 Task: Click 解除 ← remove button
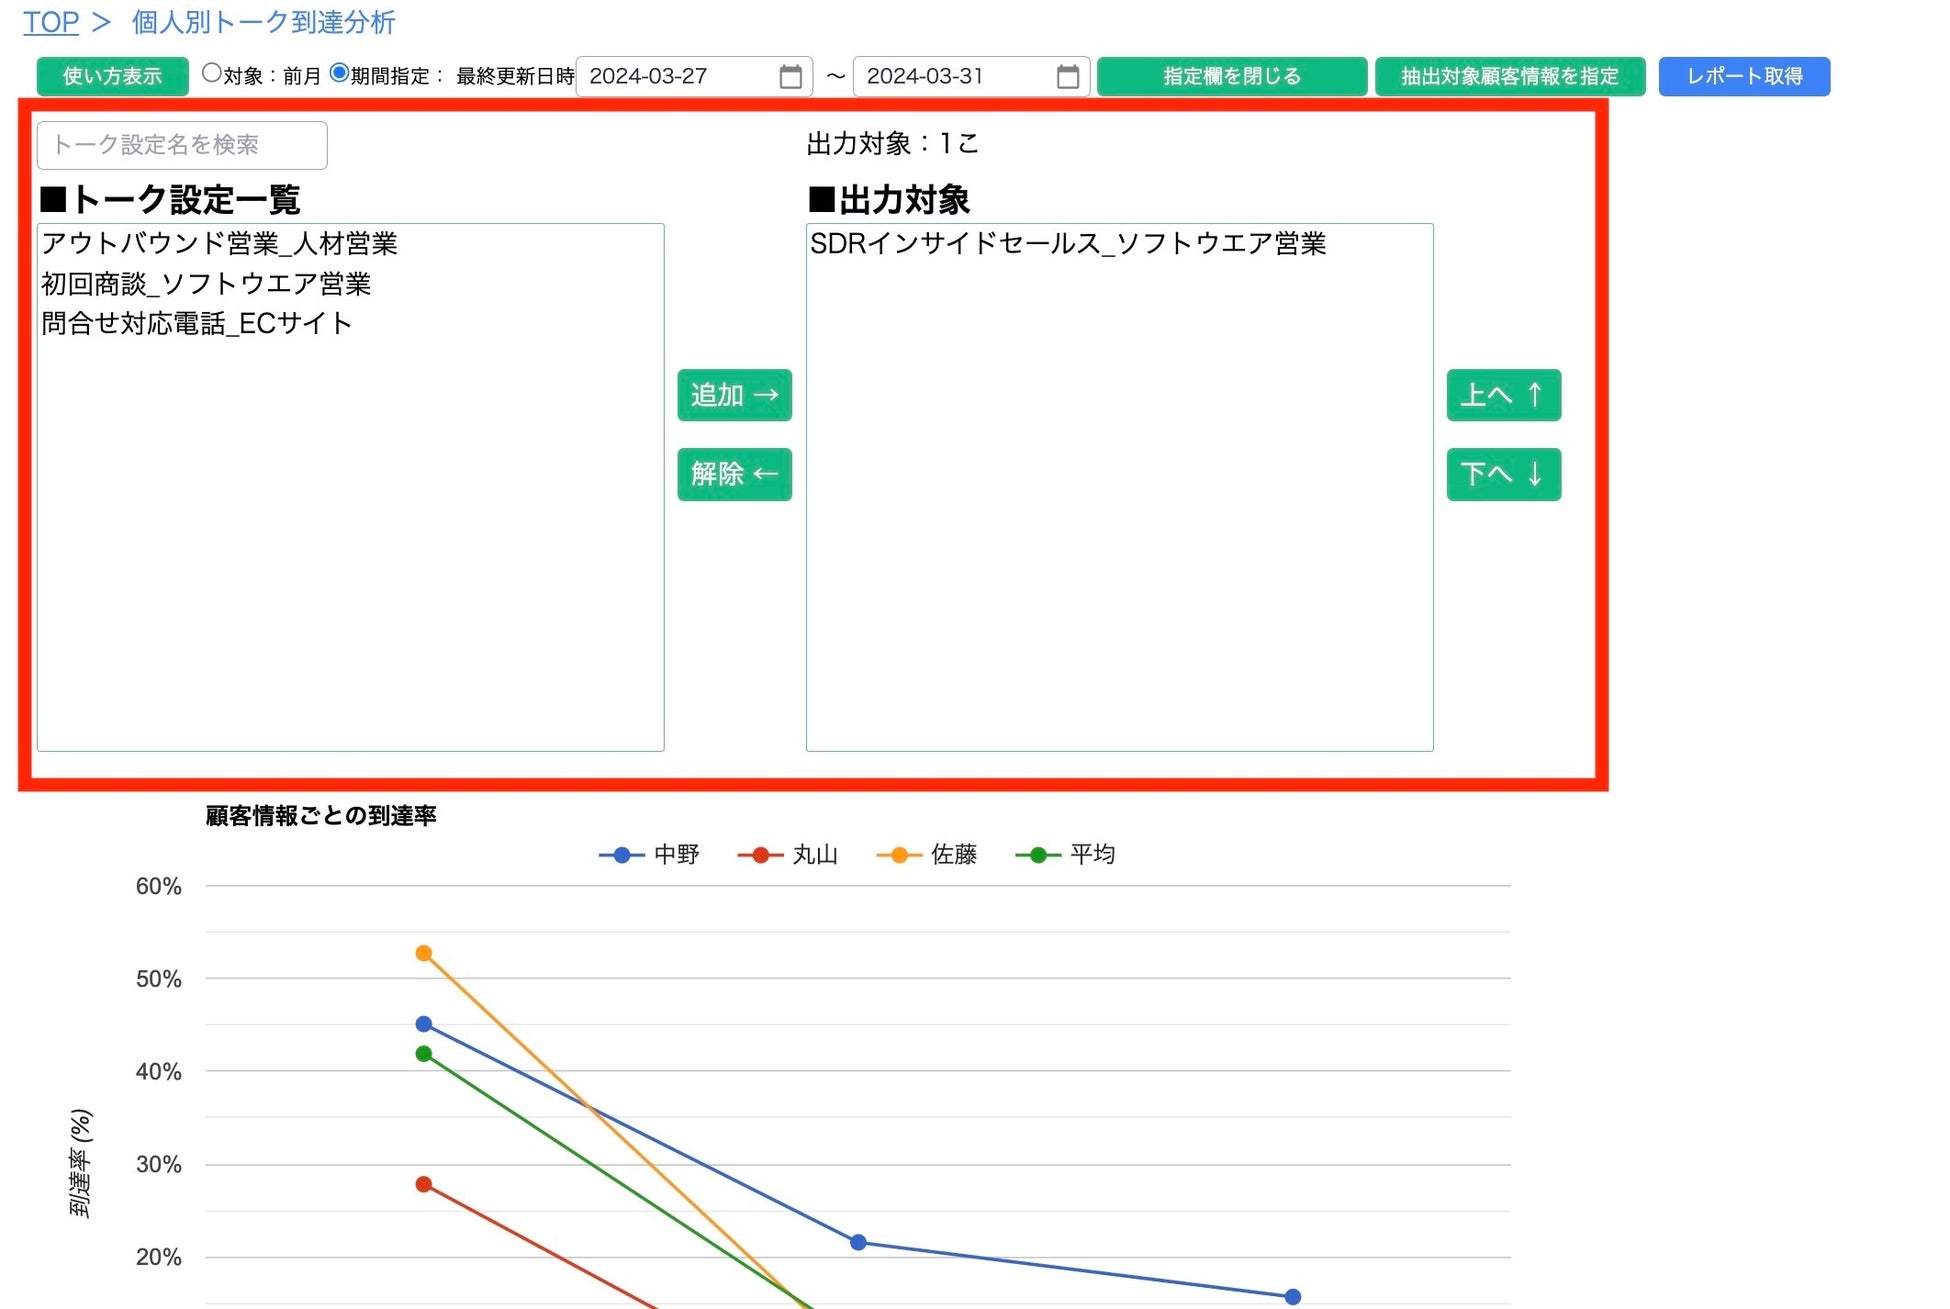(734, 474)
